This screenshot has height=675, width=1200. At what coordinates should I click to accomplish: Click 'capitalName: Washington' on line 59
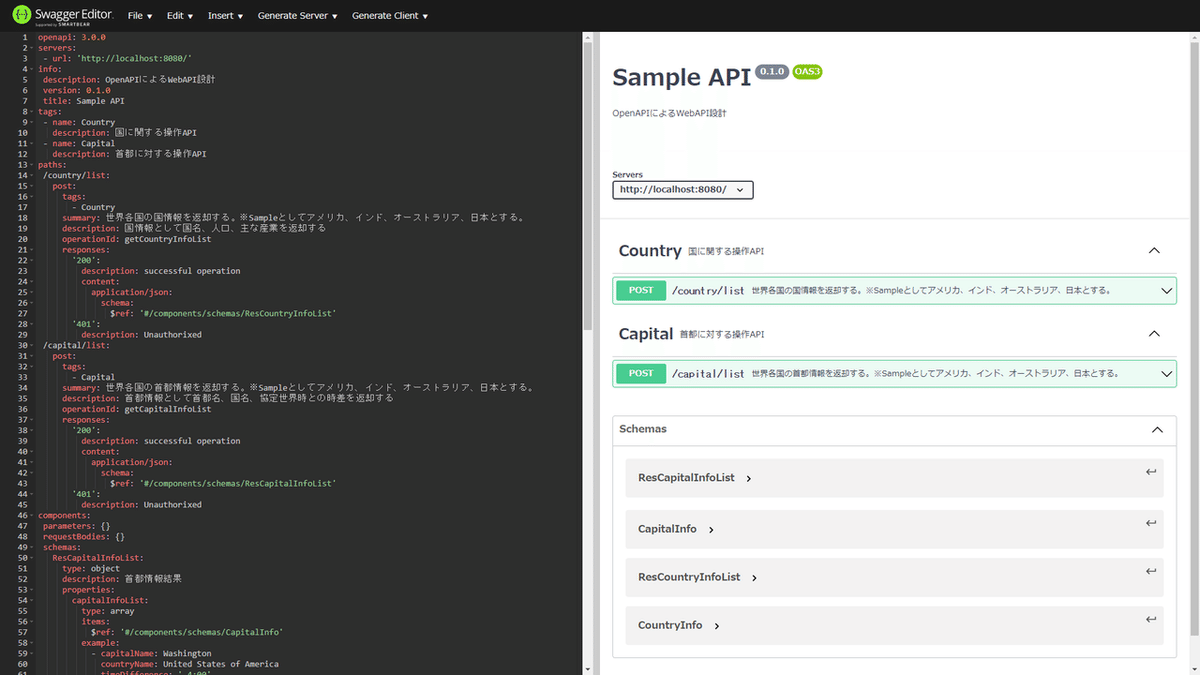tap(156, 653)
